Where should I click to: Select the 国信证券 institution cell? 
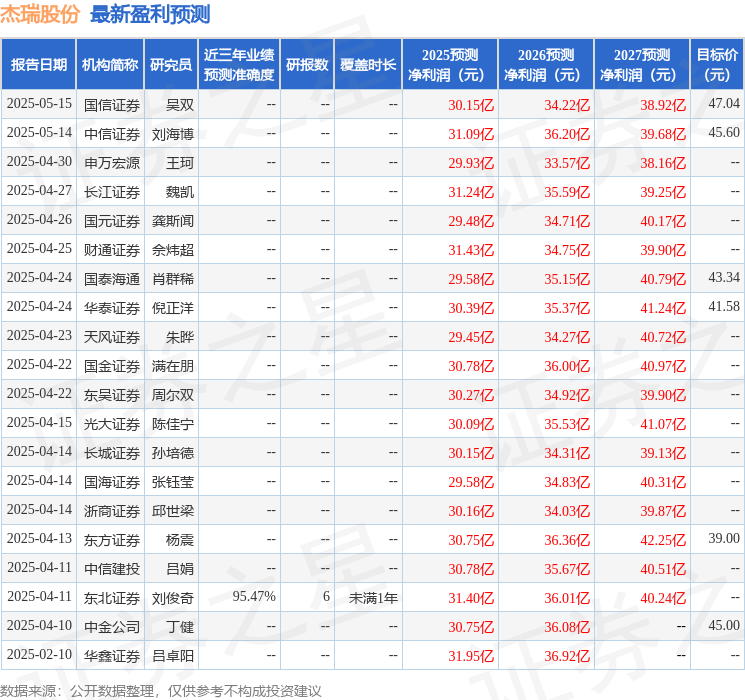click(112, 105)
